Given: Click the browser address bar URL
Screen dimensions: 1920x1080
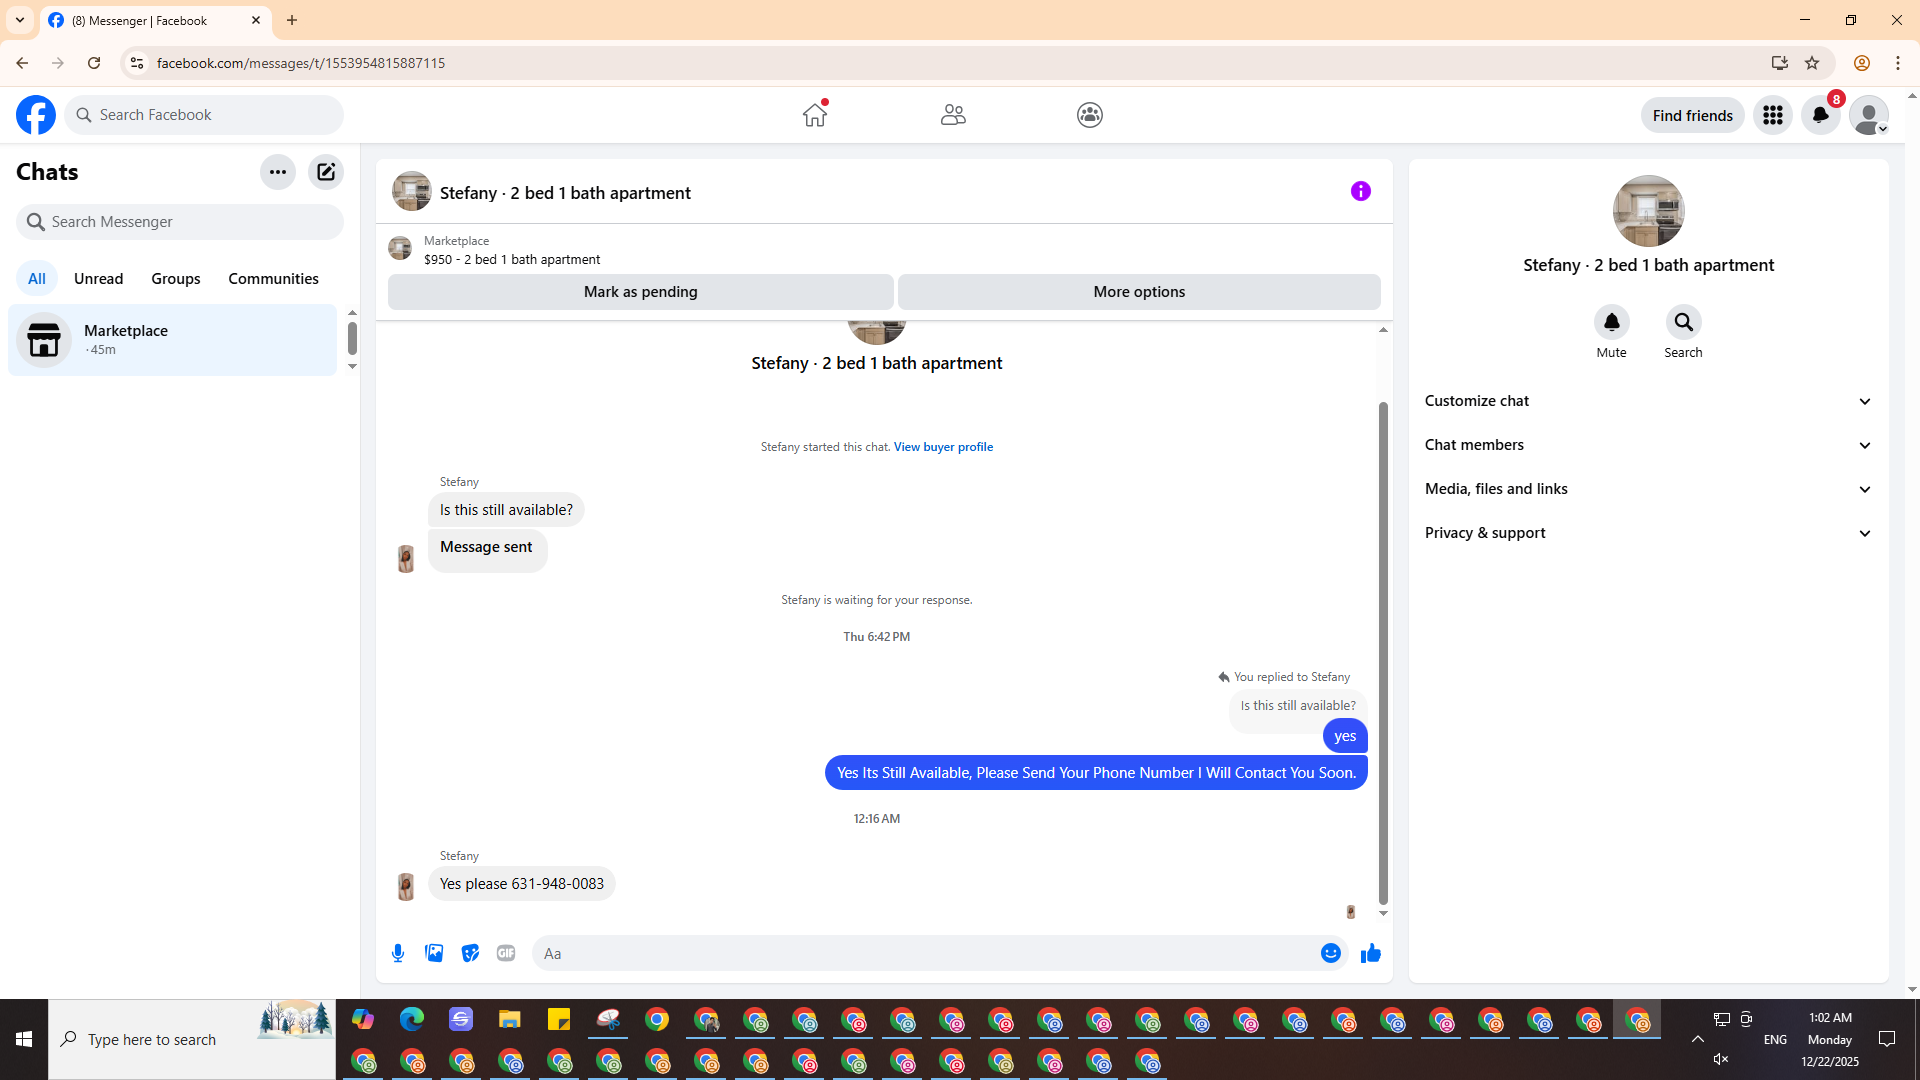Looking at the screenshot, I should [301, 63].
